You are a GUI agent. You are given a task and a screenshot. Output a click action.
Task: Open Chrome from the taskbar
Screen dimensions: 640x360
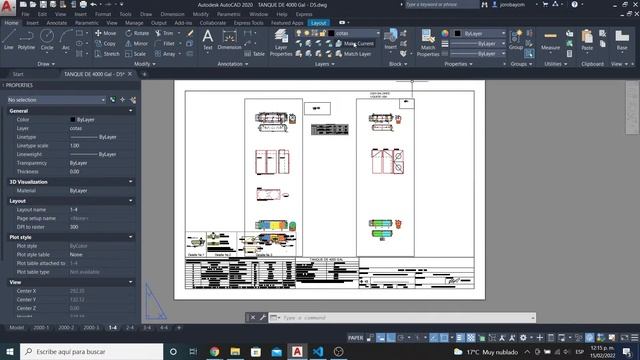[x=214, y=351]
